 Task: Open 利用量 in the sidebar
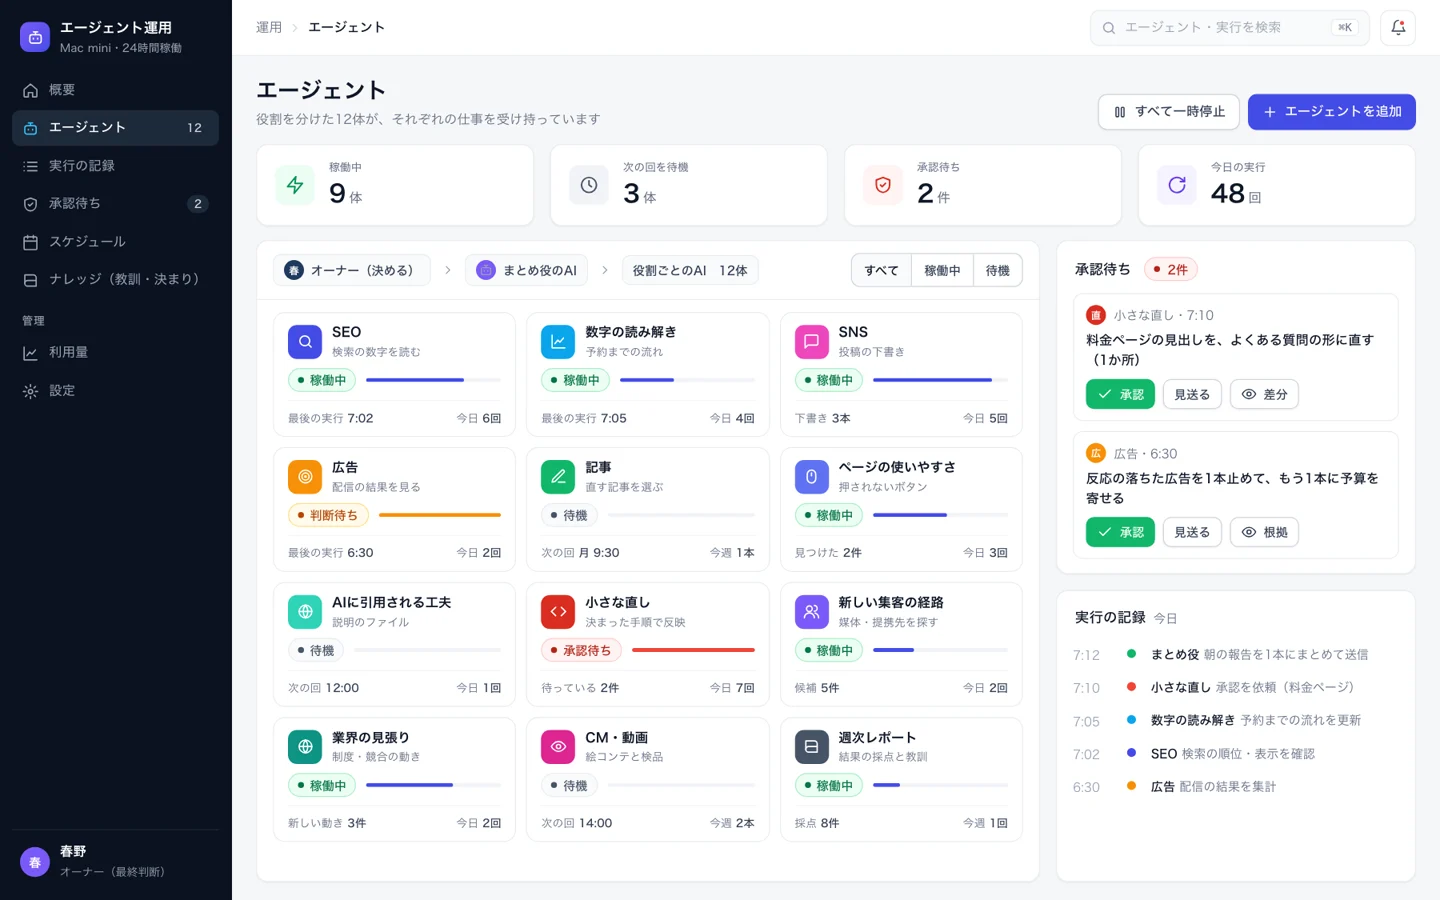[115, 353]
